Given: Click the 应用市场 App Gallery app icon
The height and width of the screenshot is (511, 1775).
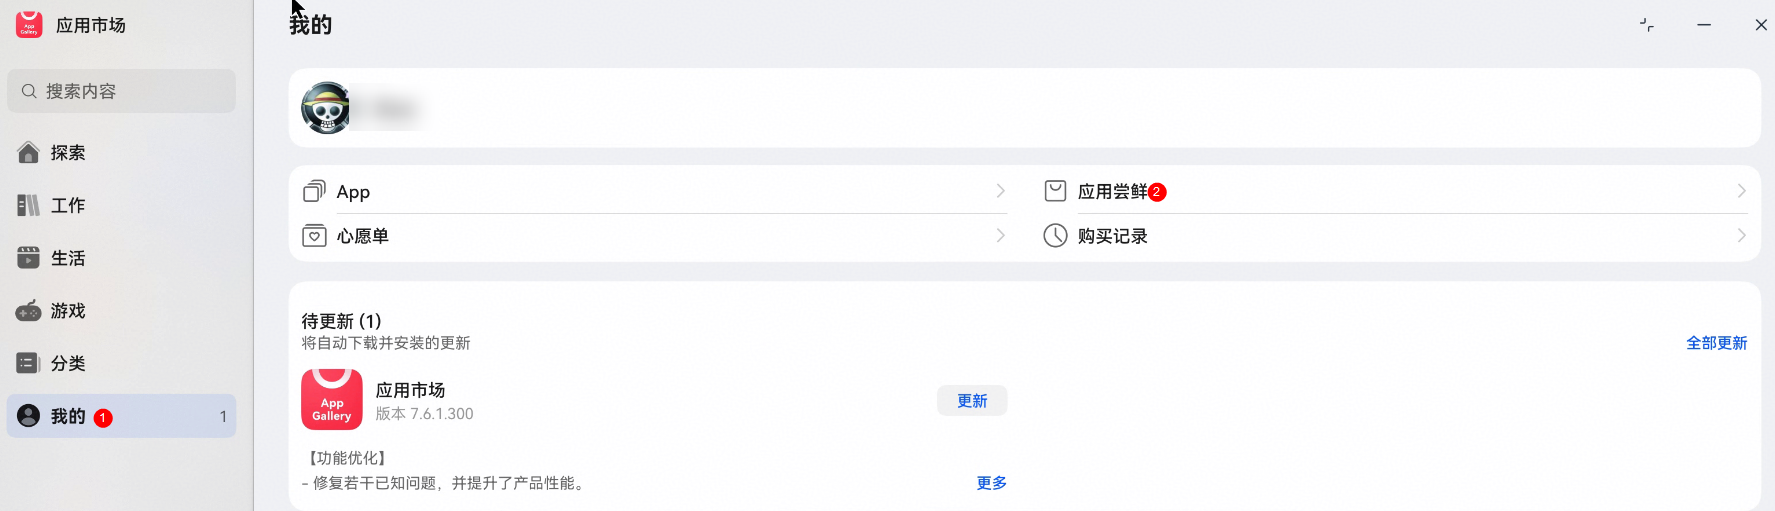Looking at the screenshot, I should tap(332, 399).
